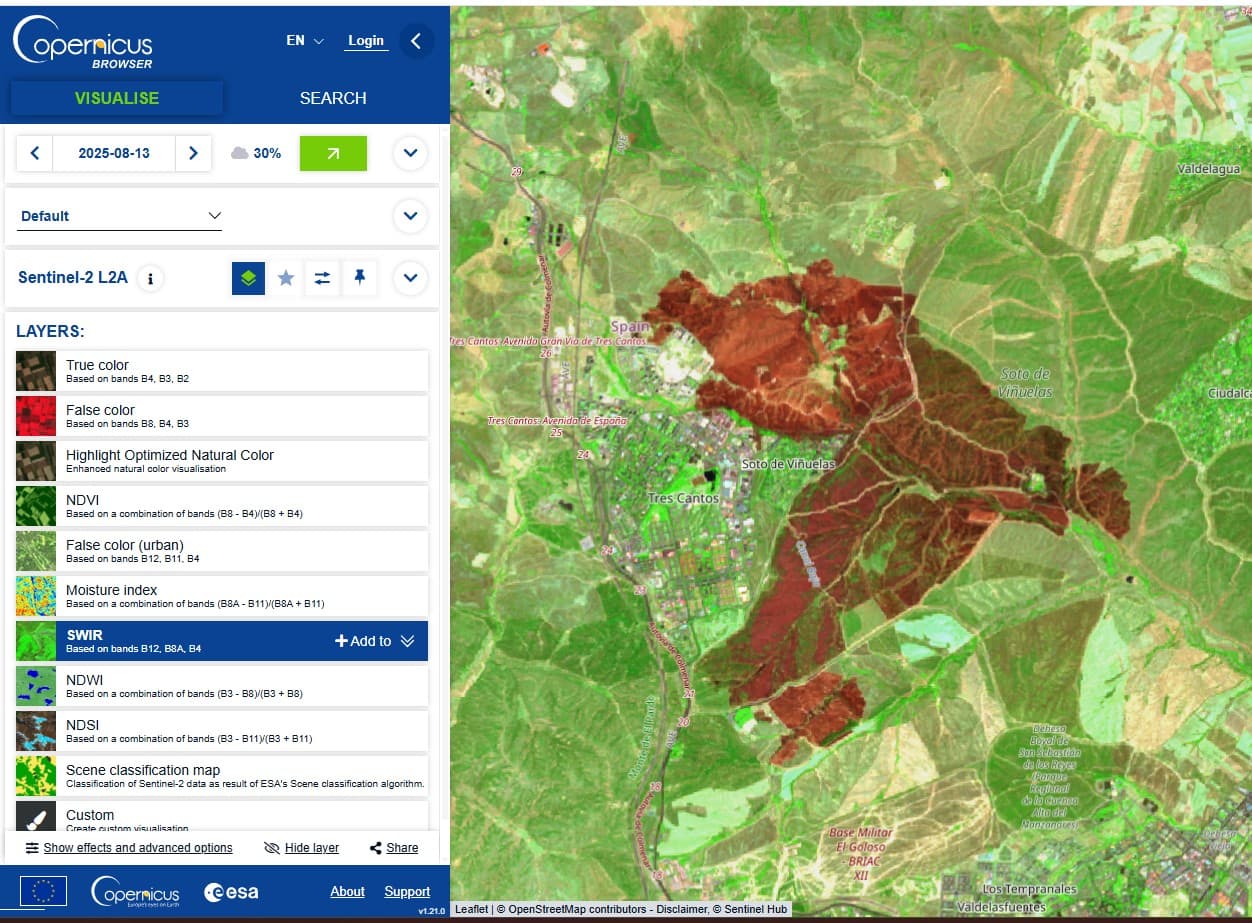This screenshot has height=923, width=1252.
Task: Click the star favorite icon
Action: (285, 278)
